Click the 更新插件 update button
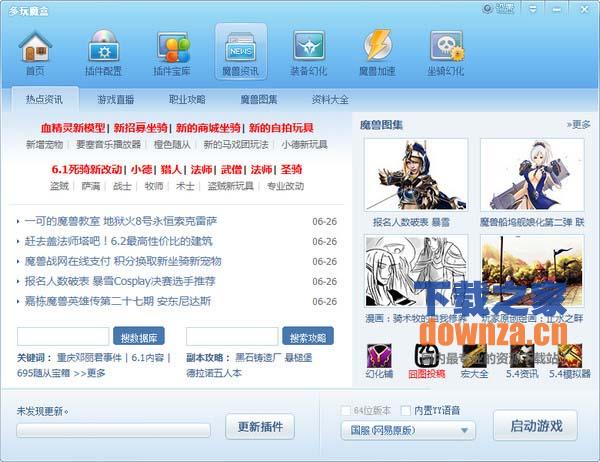Viewport: 600px width, 462px height. 260,426
